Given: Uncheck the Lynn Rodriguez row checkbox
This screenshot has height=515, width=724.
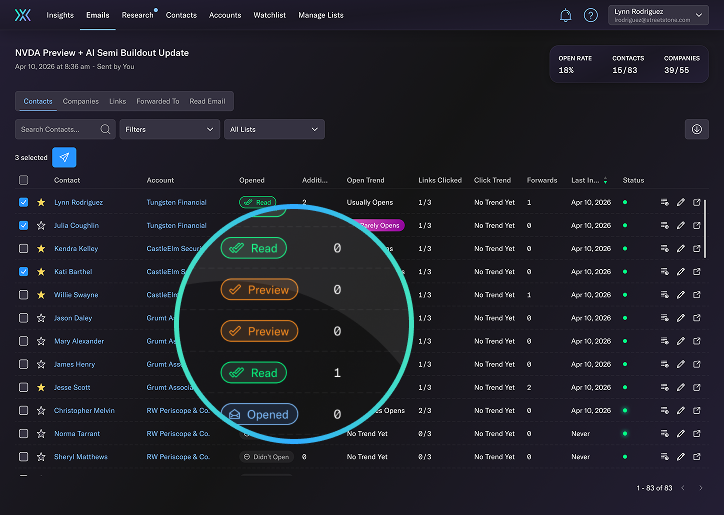Looking at the screenshot, I should click(23, 203).
